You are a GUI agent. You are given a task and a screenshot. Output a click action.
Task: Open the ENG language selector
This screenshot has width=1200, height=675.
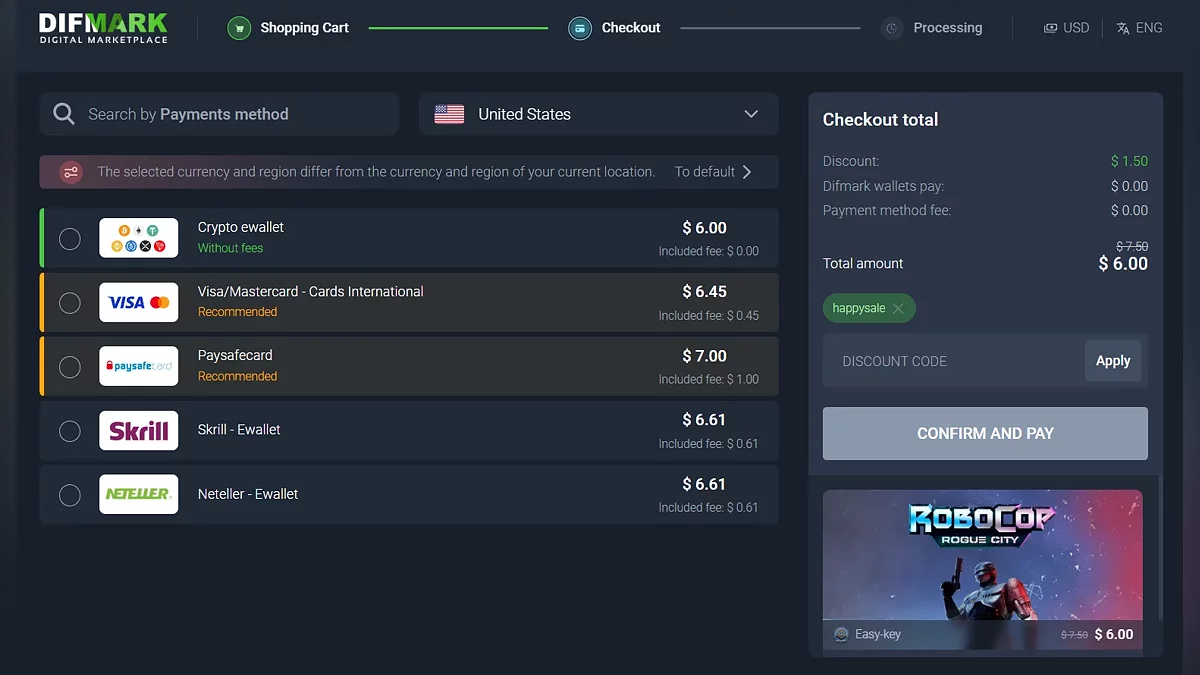click(1139, 28)
